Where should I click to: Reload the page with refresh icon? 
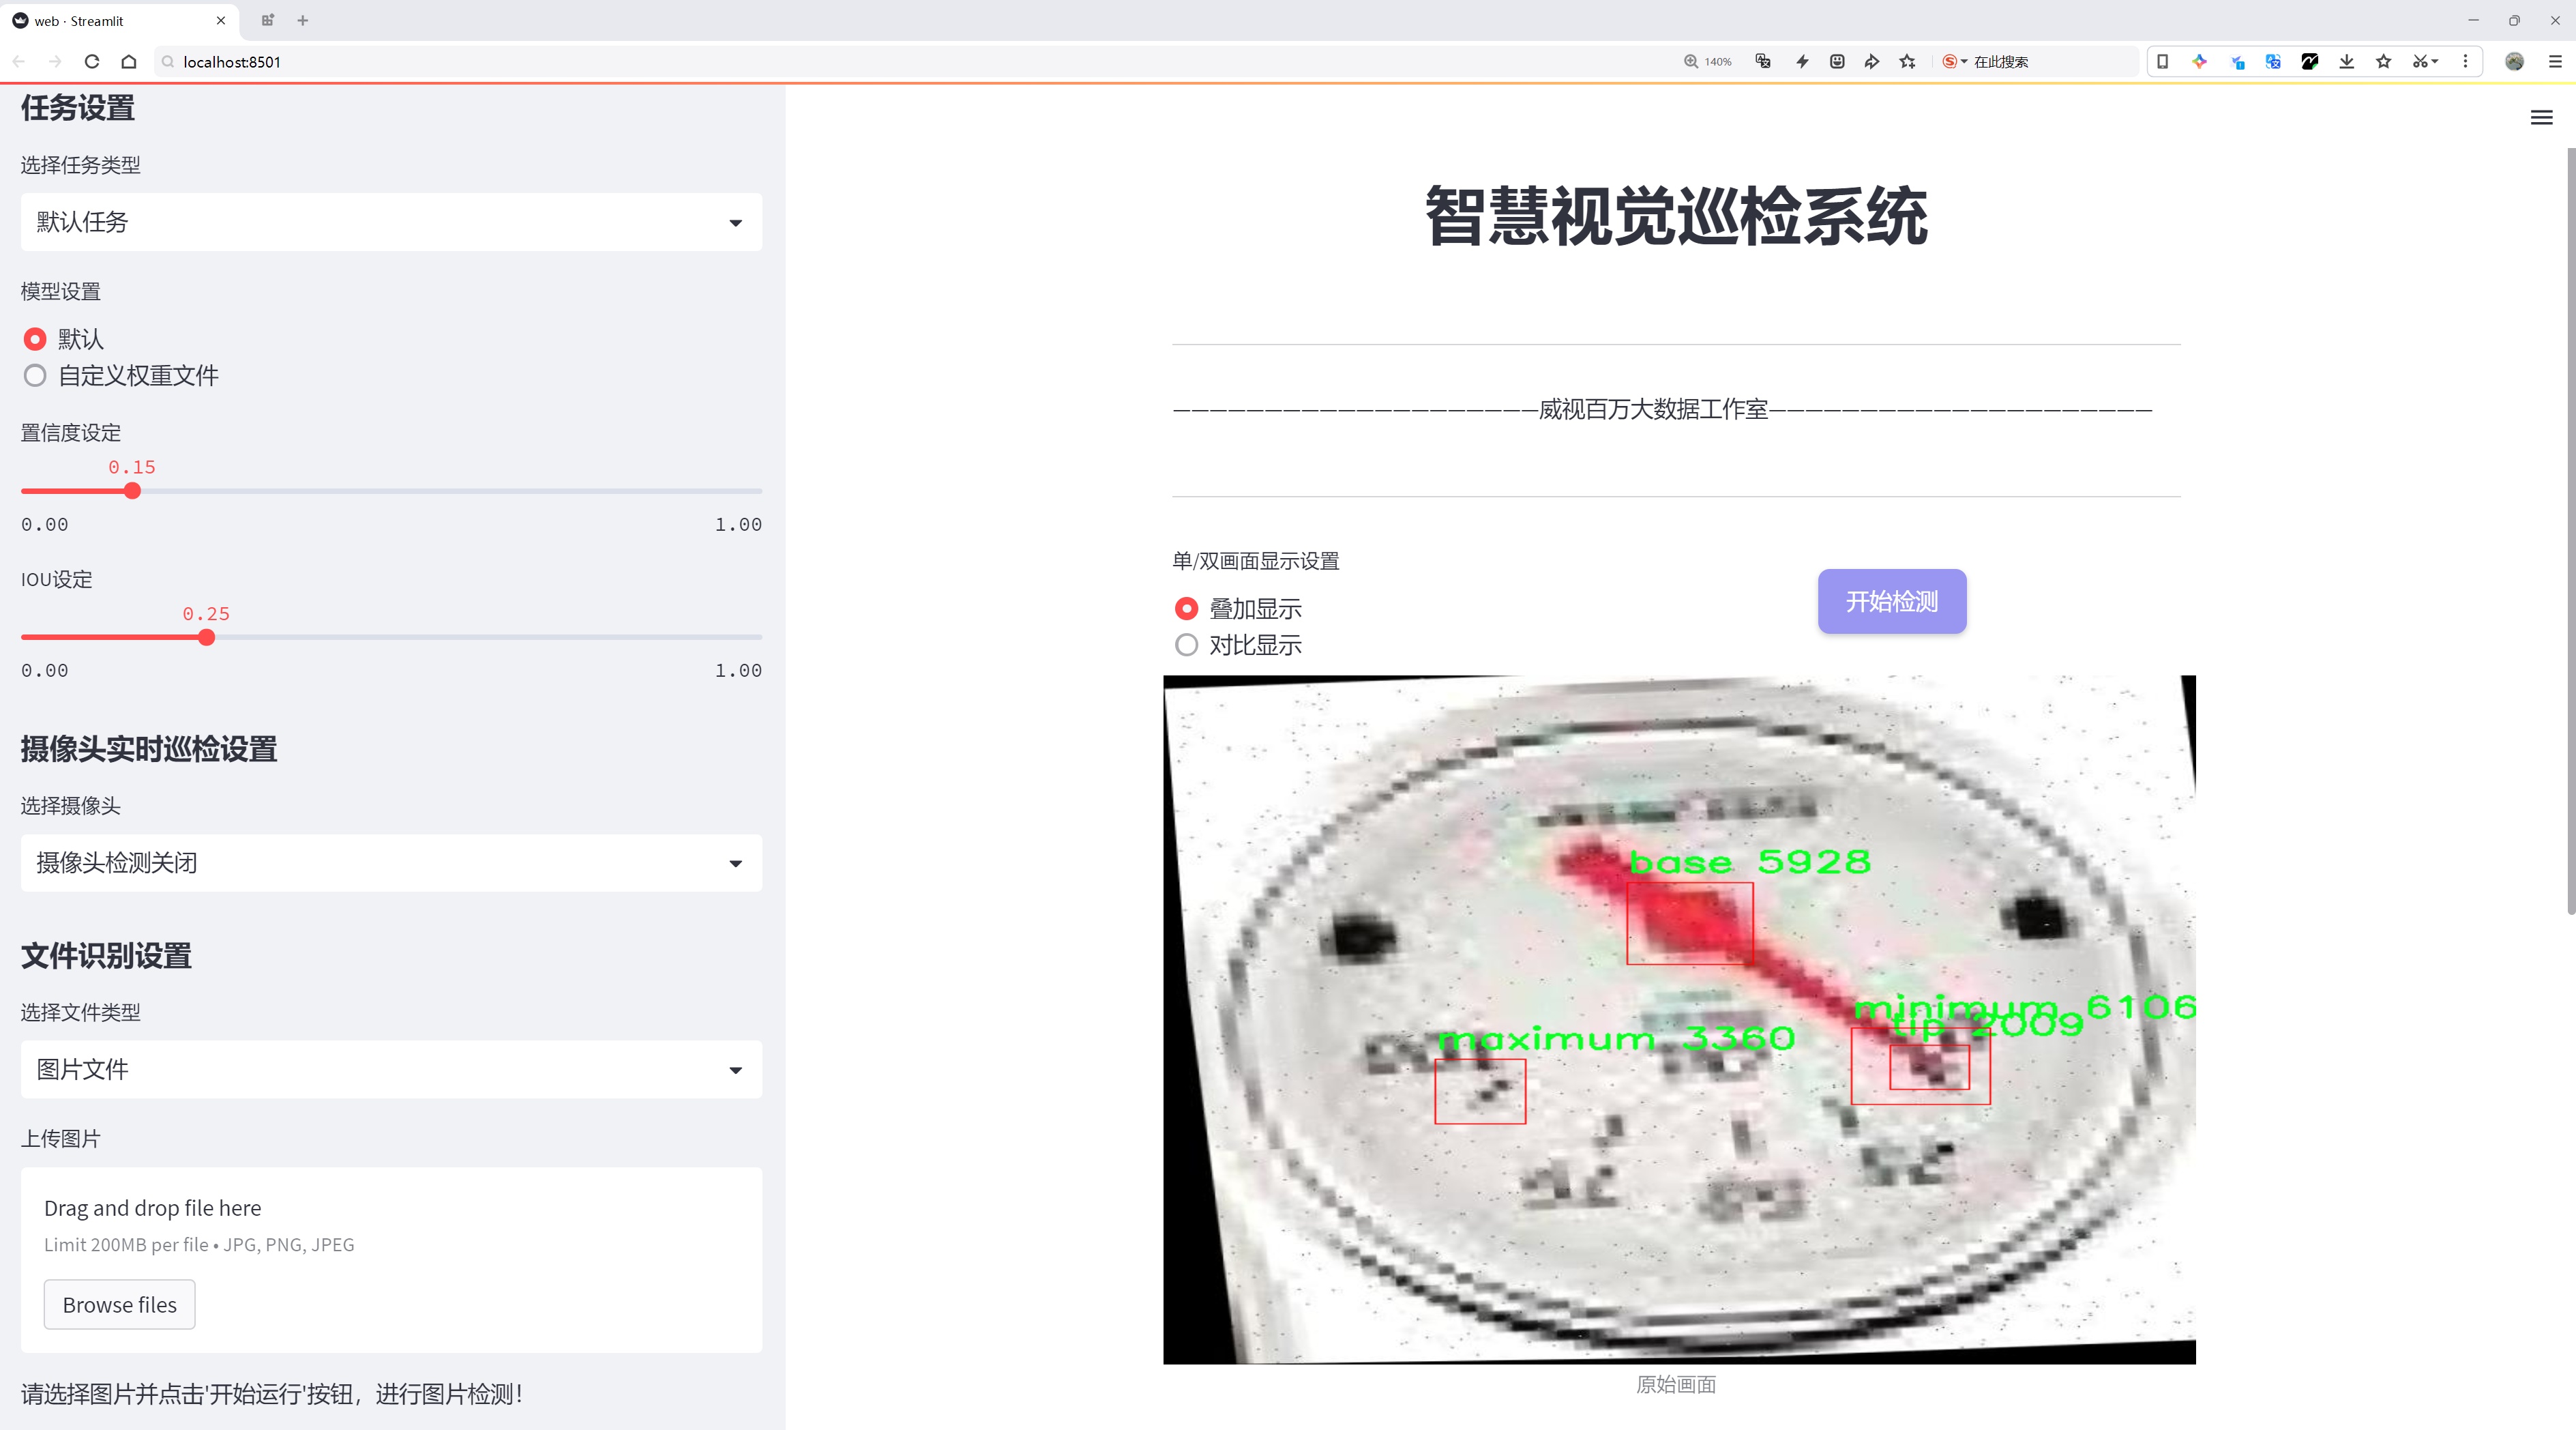(x=92, y=62)
